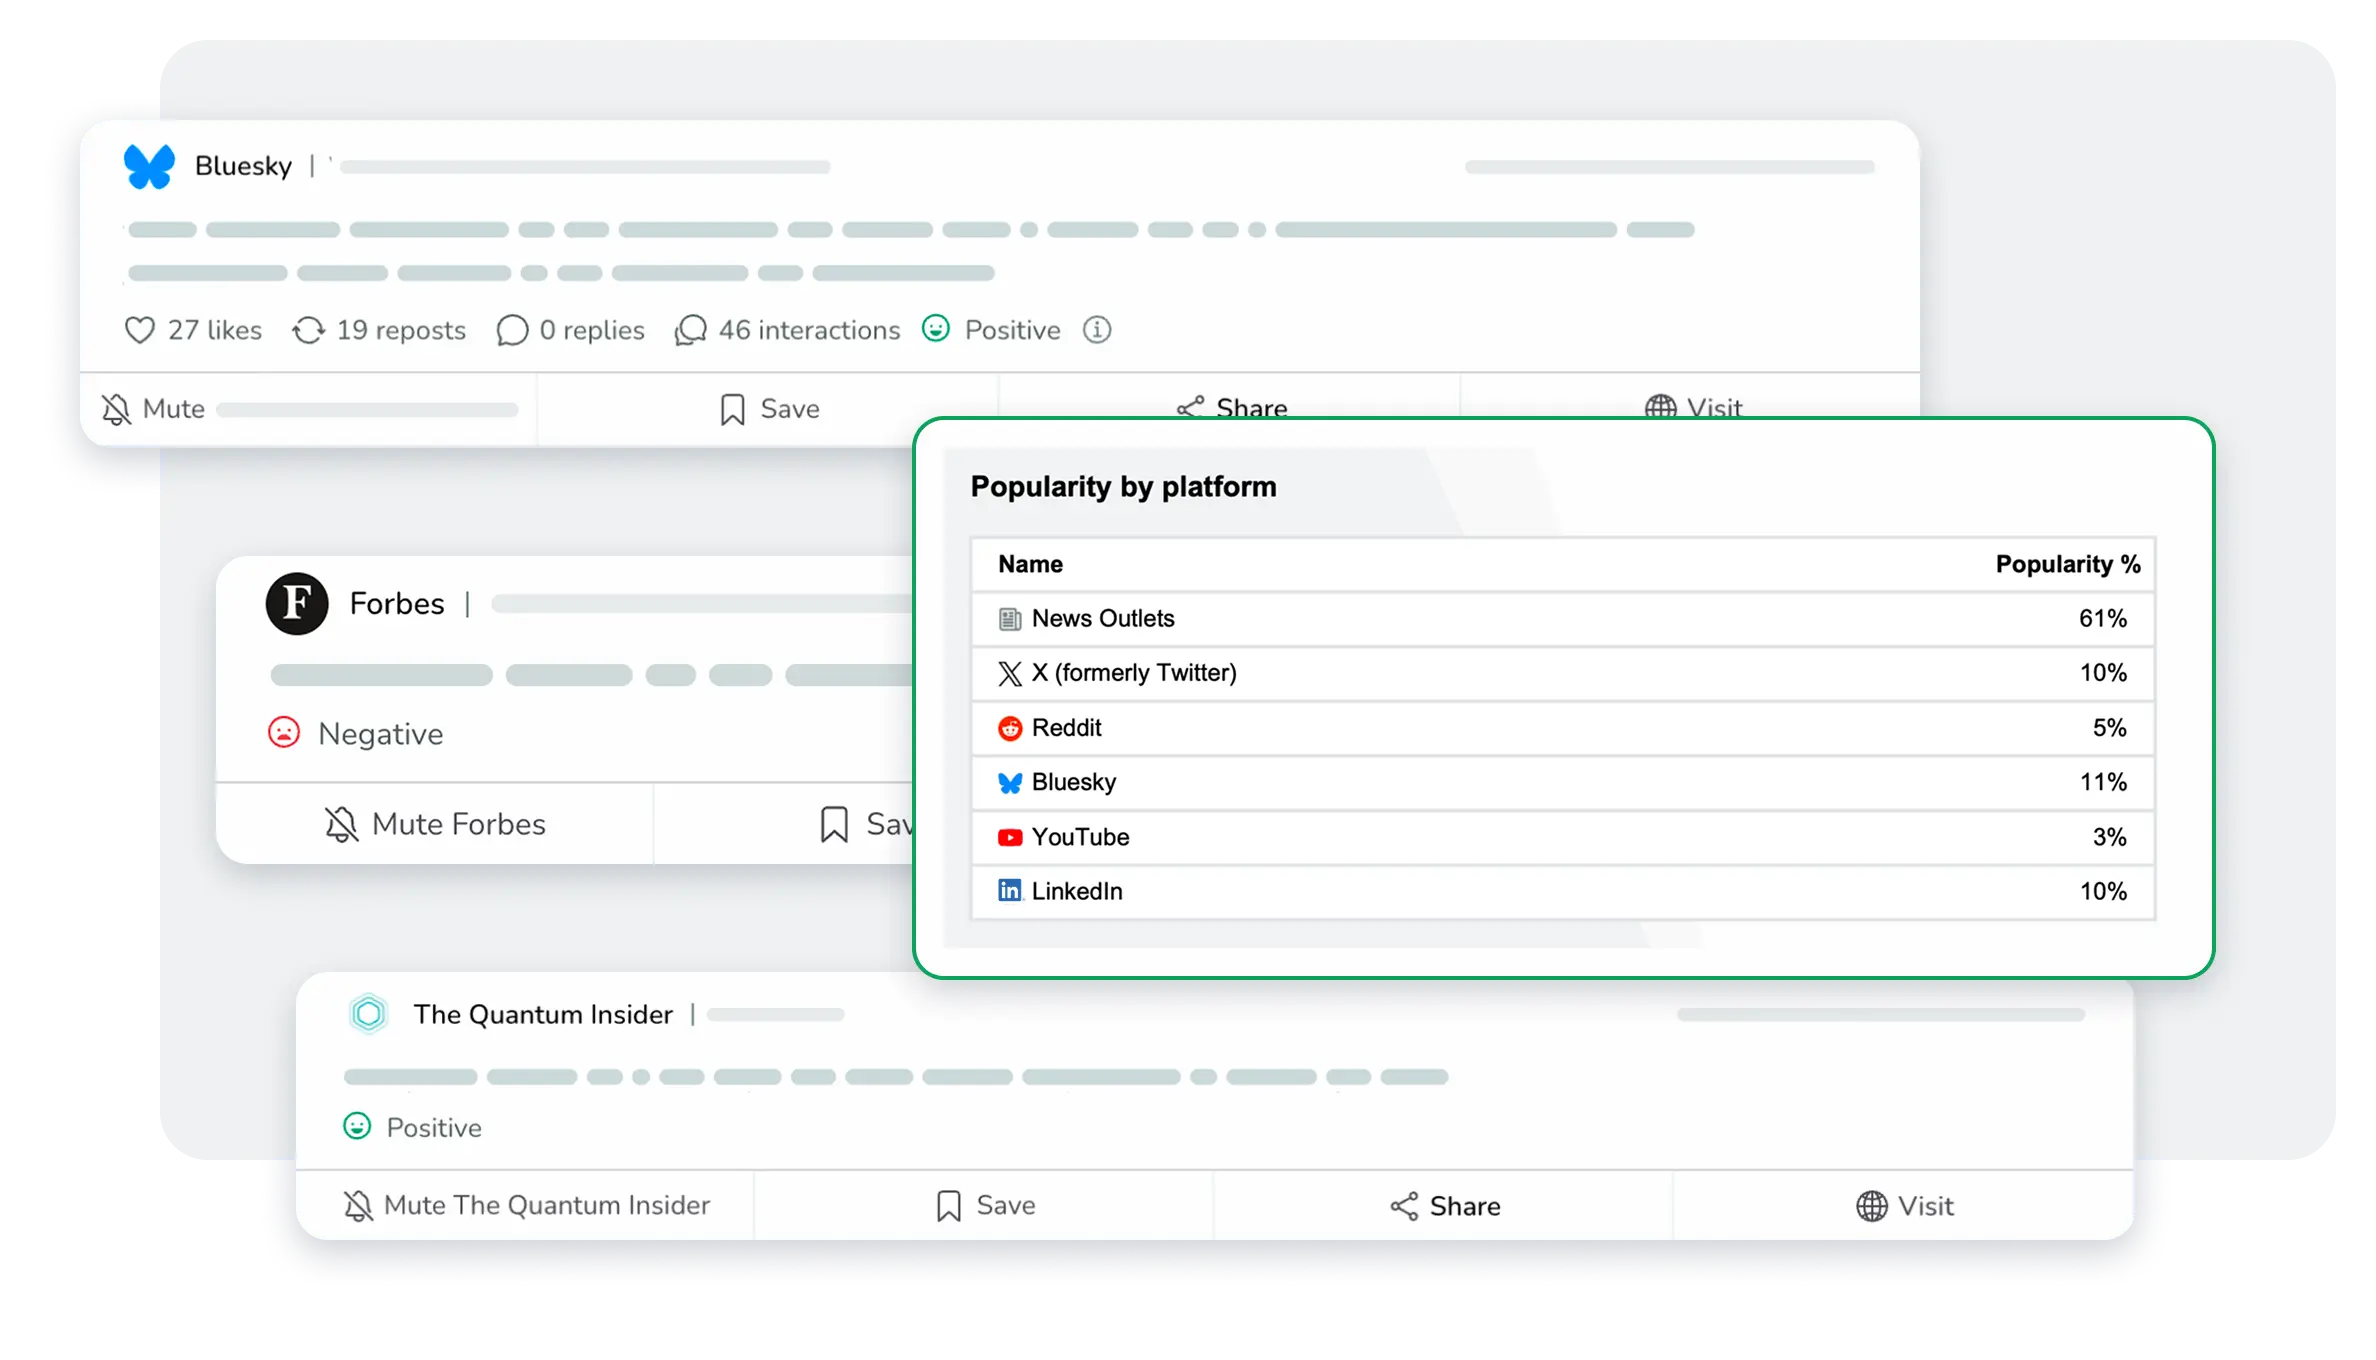This screenshot has height=1360, width=2376.
Task: Click the Bluesky butterfly logo icon
Action: (x=149, y=166)
